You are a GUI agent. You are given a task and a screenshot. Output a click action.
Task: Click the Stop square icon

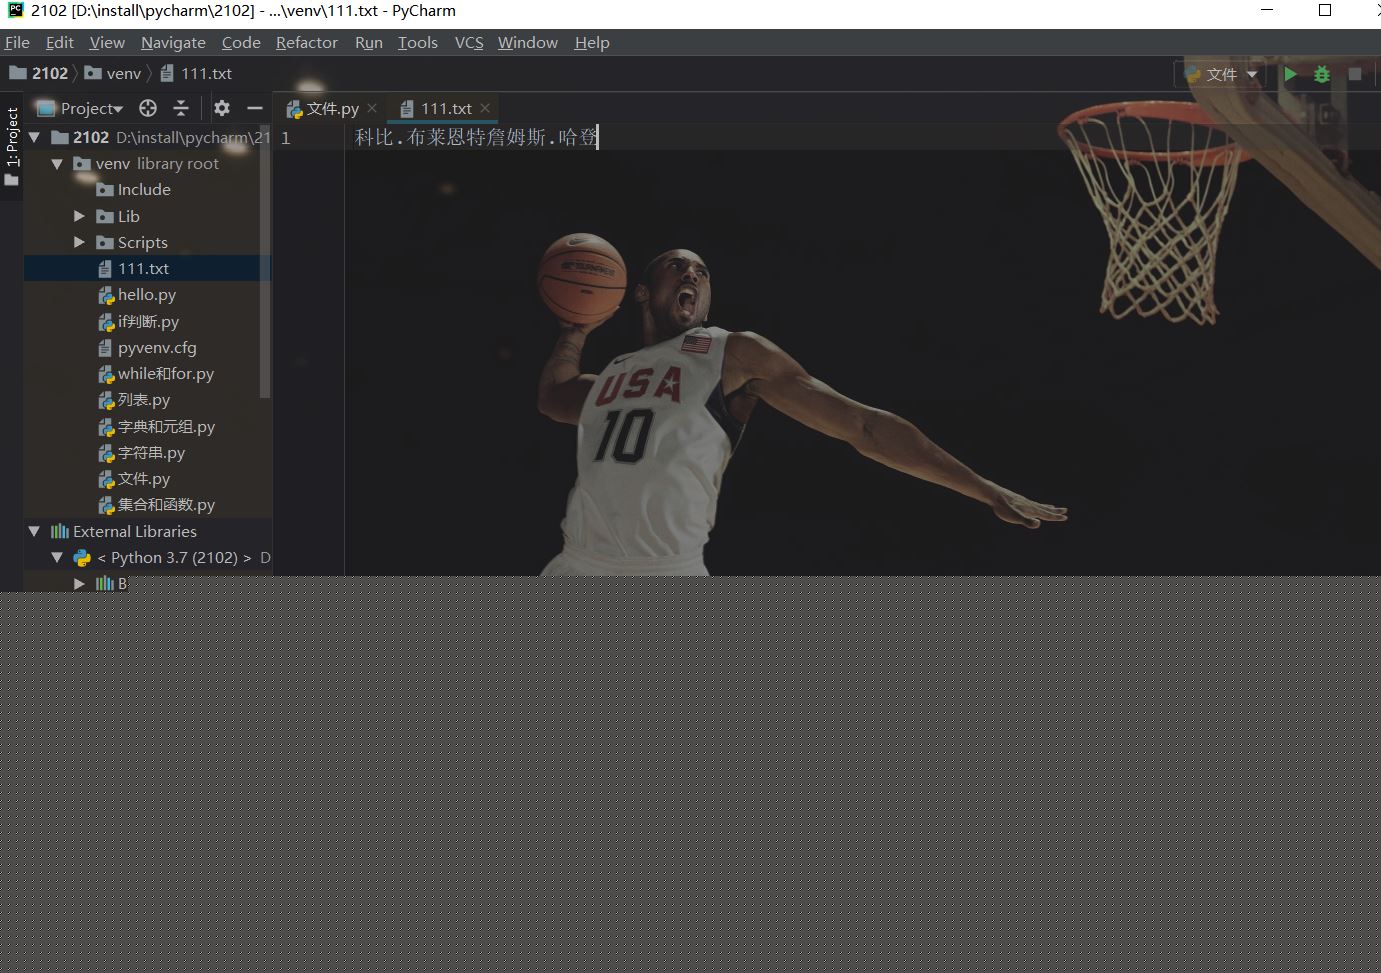(x=1355, y=74)
